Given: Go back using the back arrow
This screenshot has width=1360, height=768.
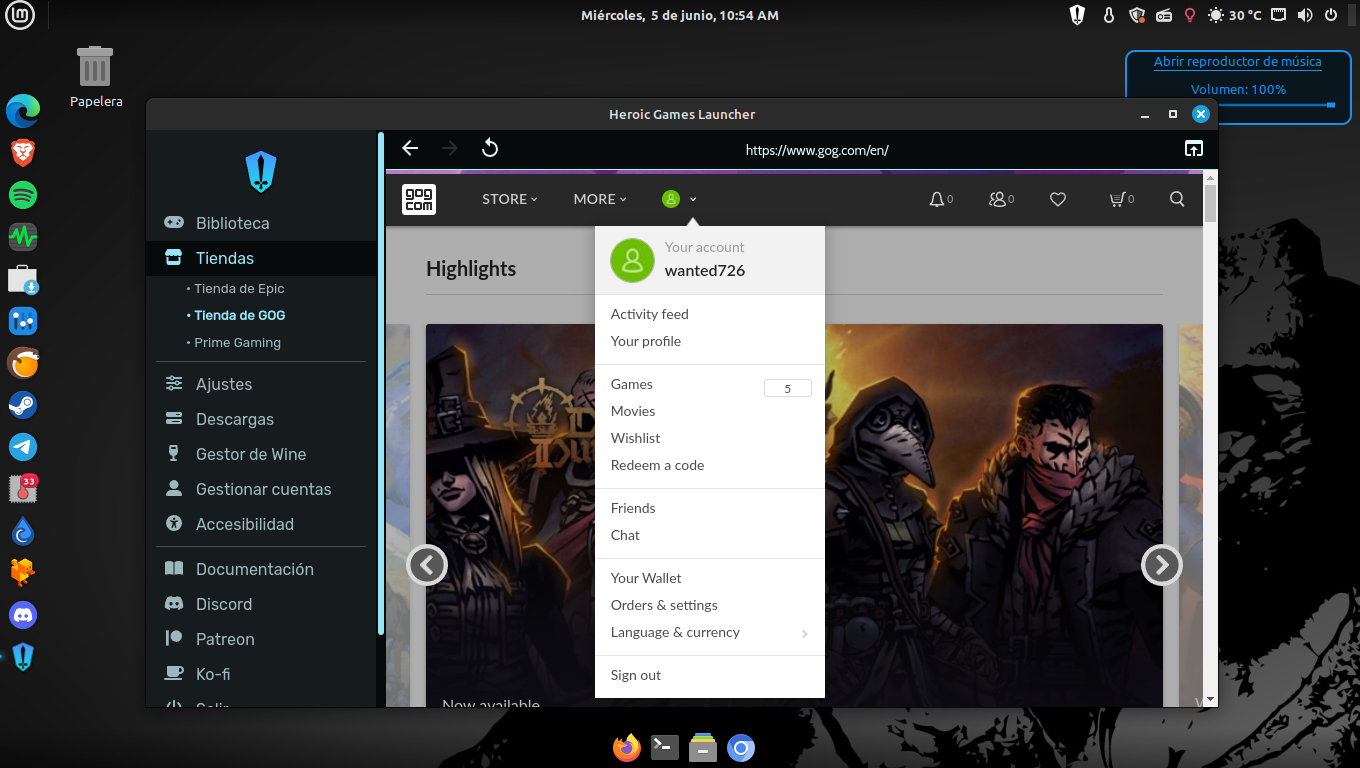Looking at the screenshot, I should pos(410,149).
